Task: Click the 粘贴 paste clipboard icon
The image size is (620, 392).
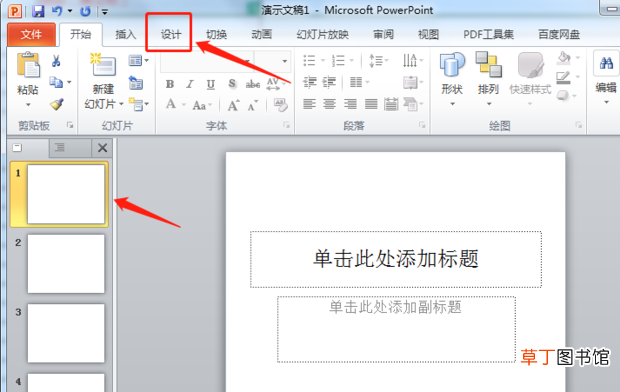Action: [x=28, y=65]
